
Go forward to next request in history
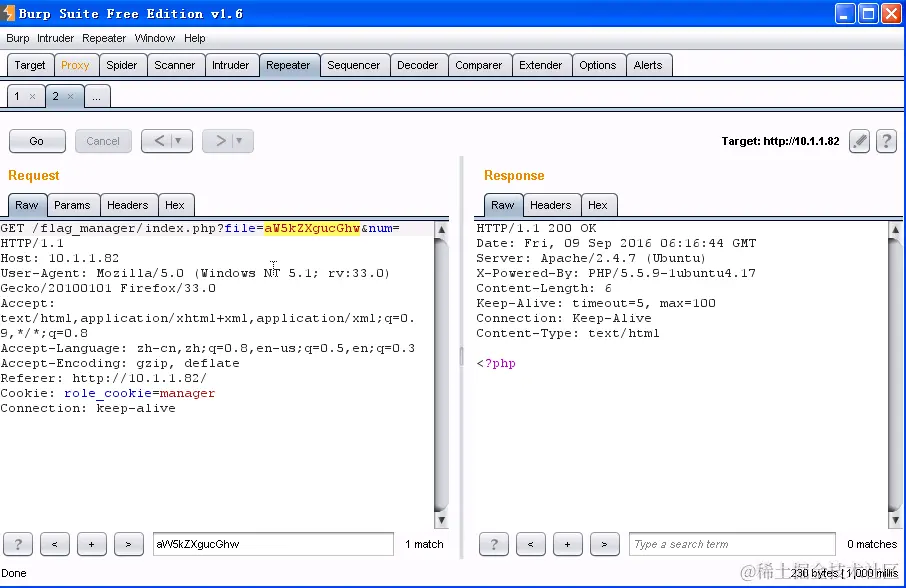[x=220, y=141]
